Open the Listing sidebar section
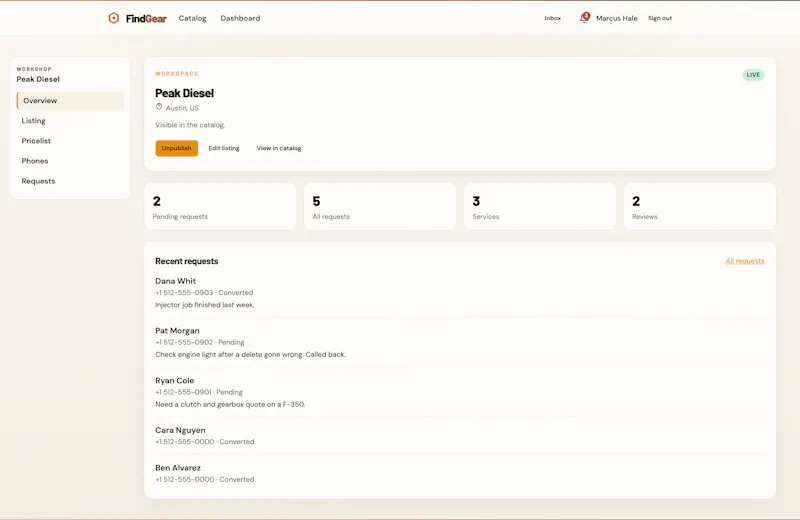This screenshot has width=800, height=520. 70,120
